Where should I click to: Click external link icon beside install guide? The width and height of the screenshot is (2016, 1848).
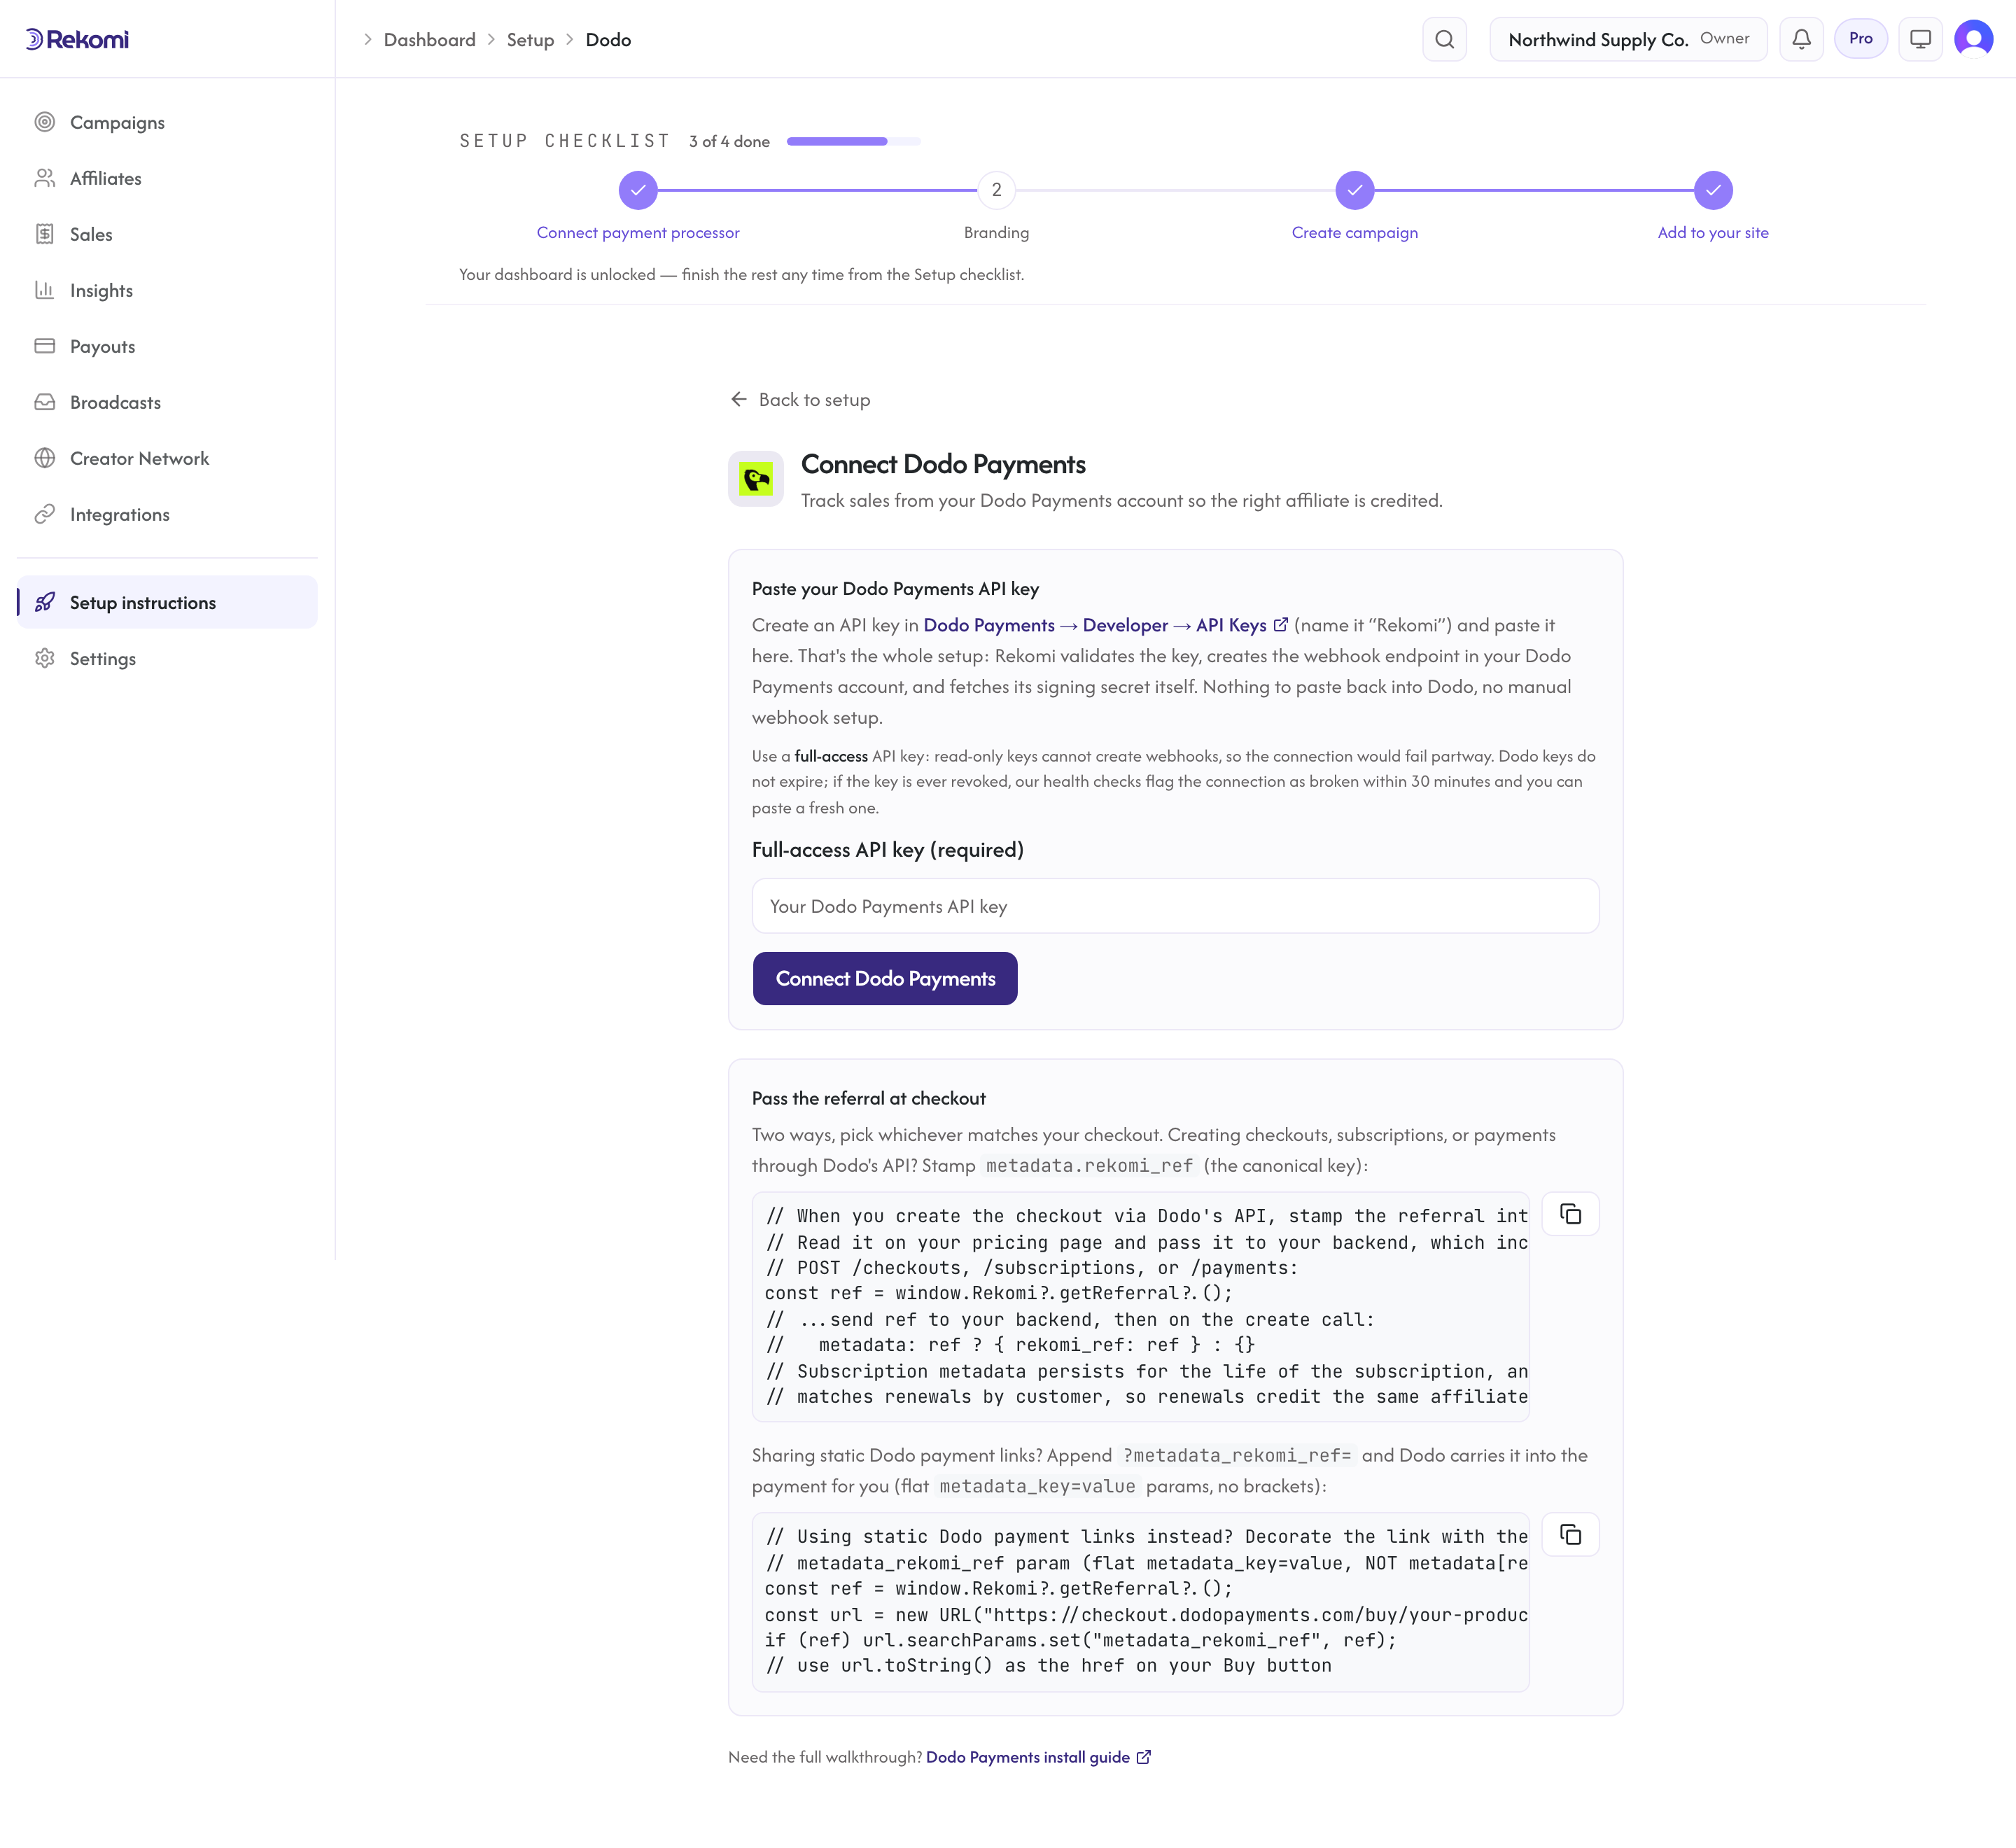[x=1143, y=1757]
